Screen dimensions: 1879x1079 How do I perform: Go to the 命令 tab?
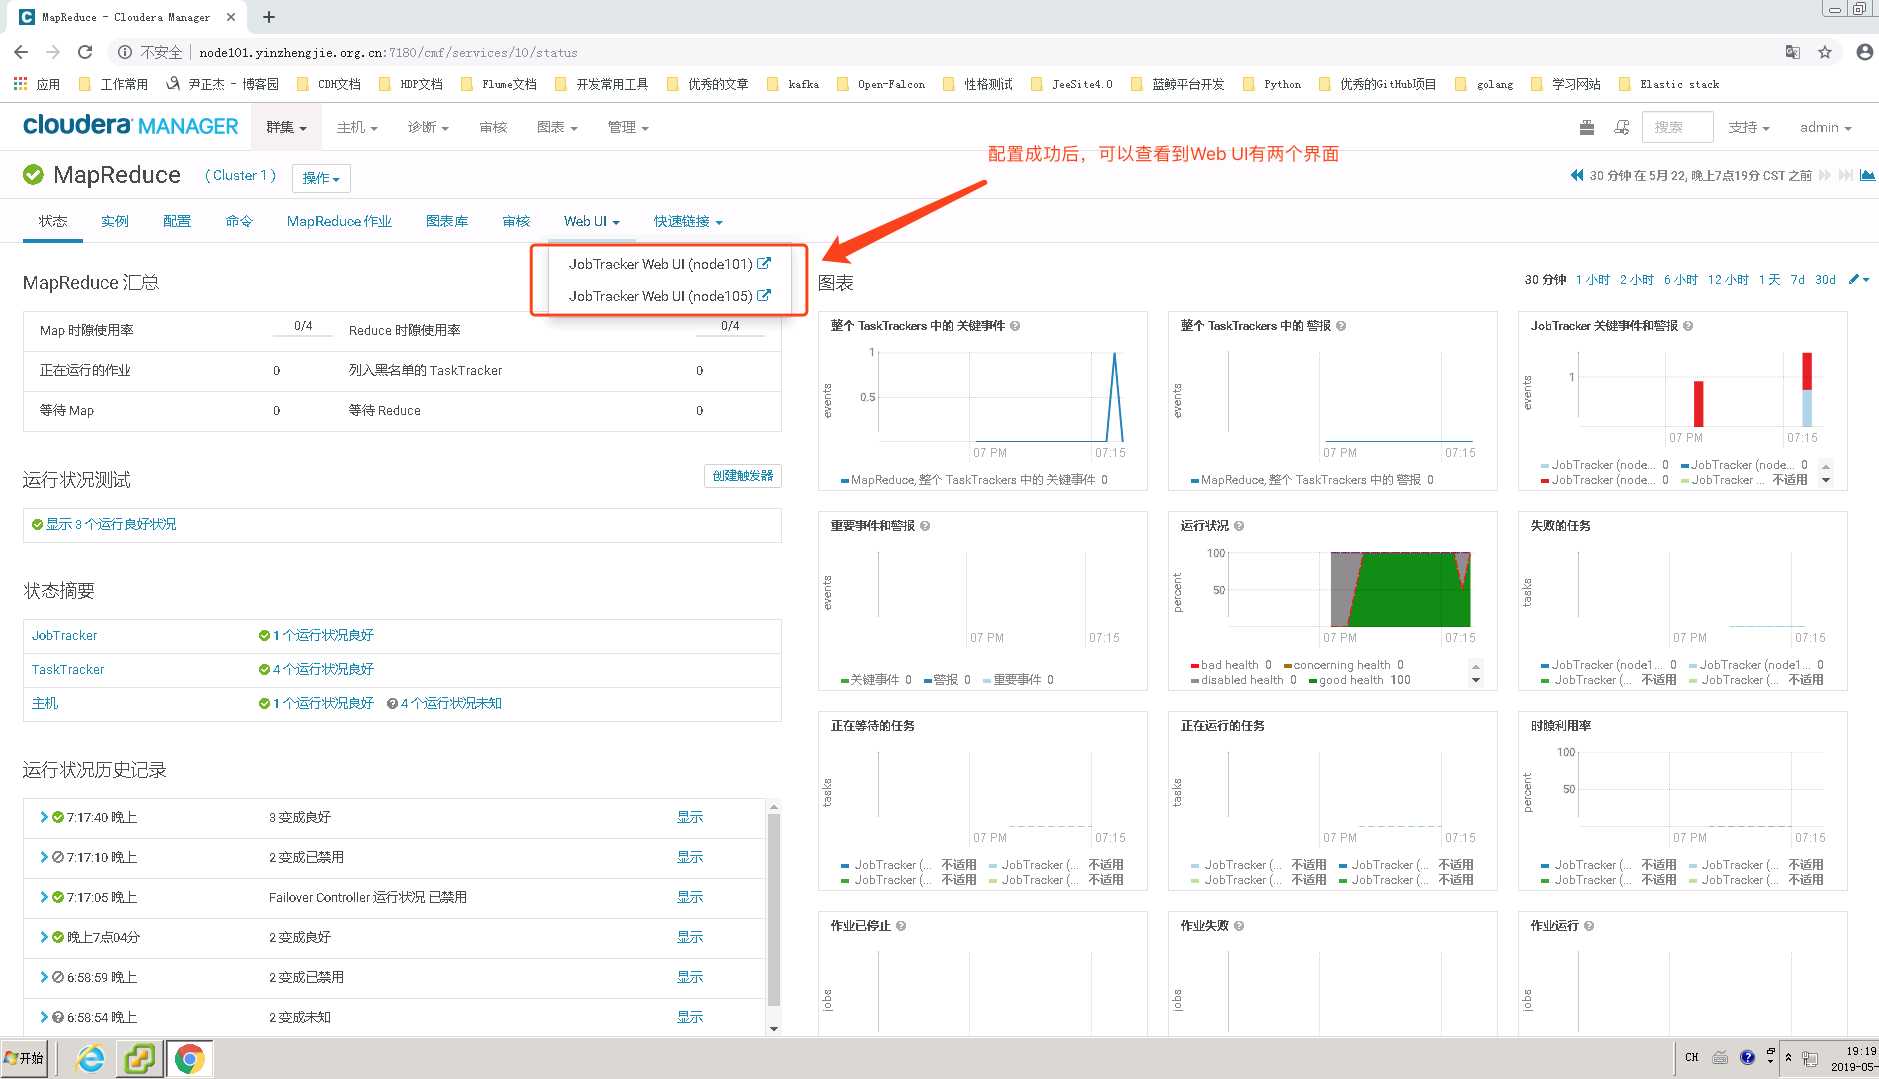[239, 221]
